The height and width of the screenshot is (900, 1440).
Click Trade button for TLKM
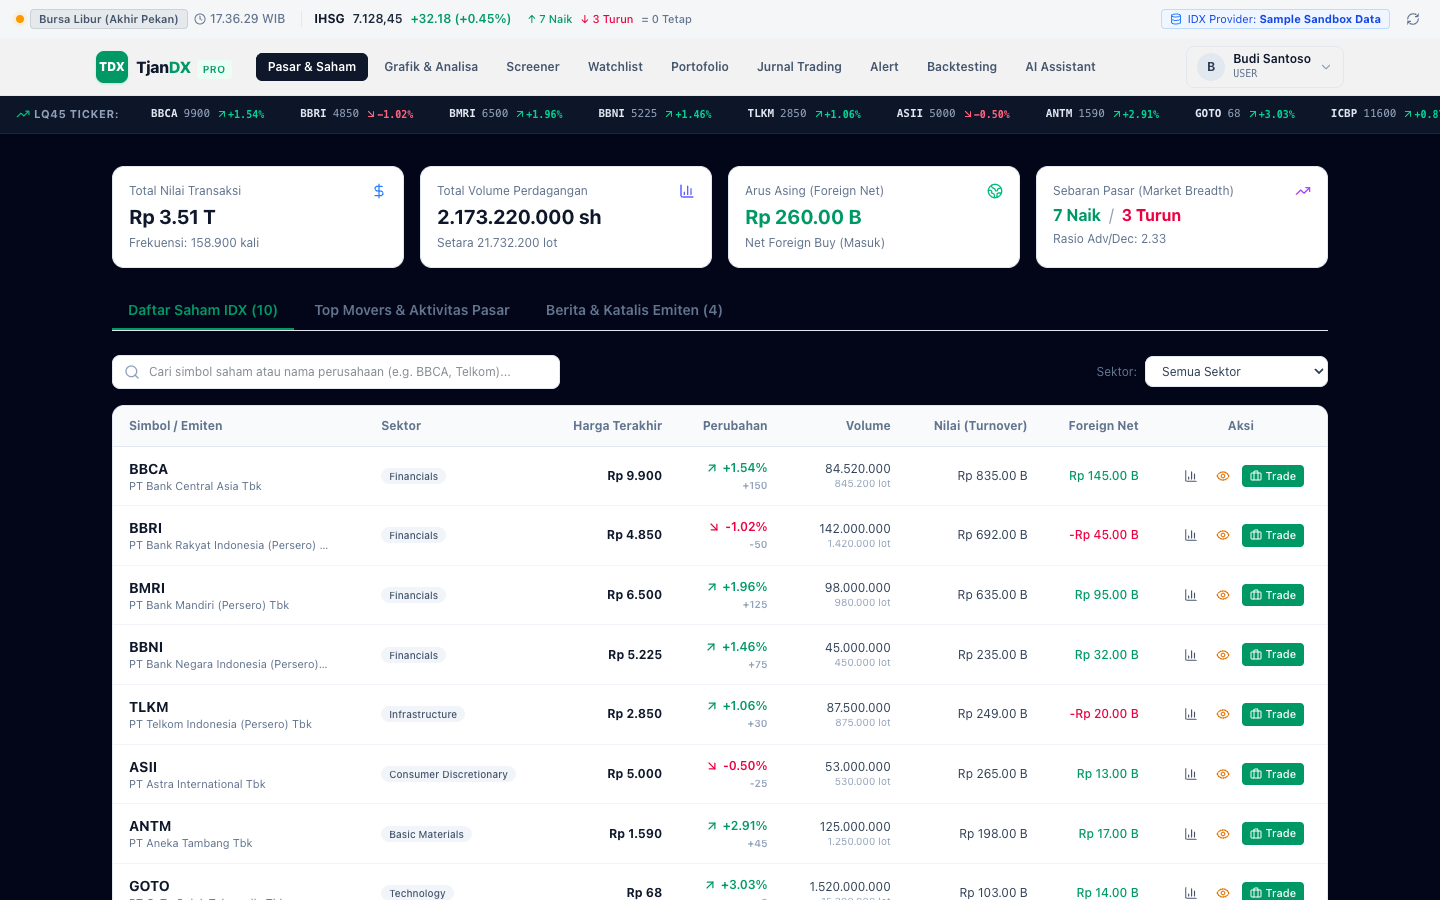tap(1273, 714)
